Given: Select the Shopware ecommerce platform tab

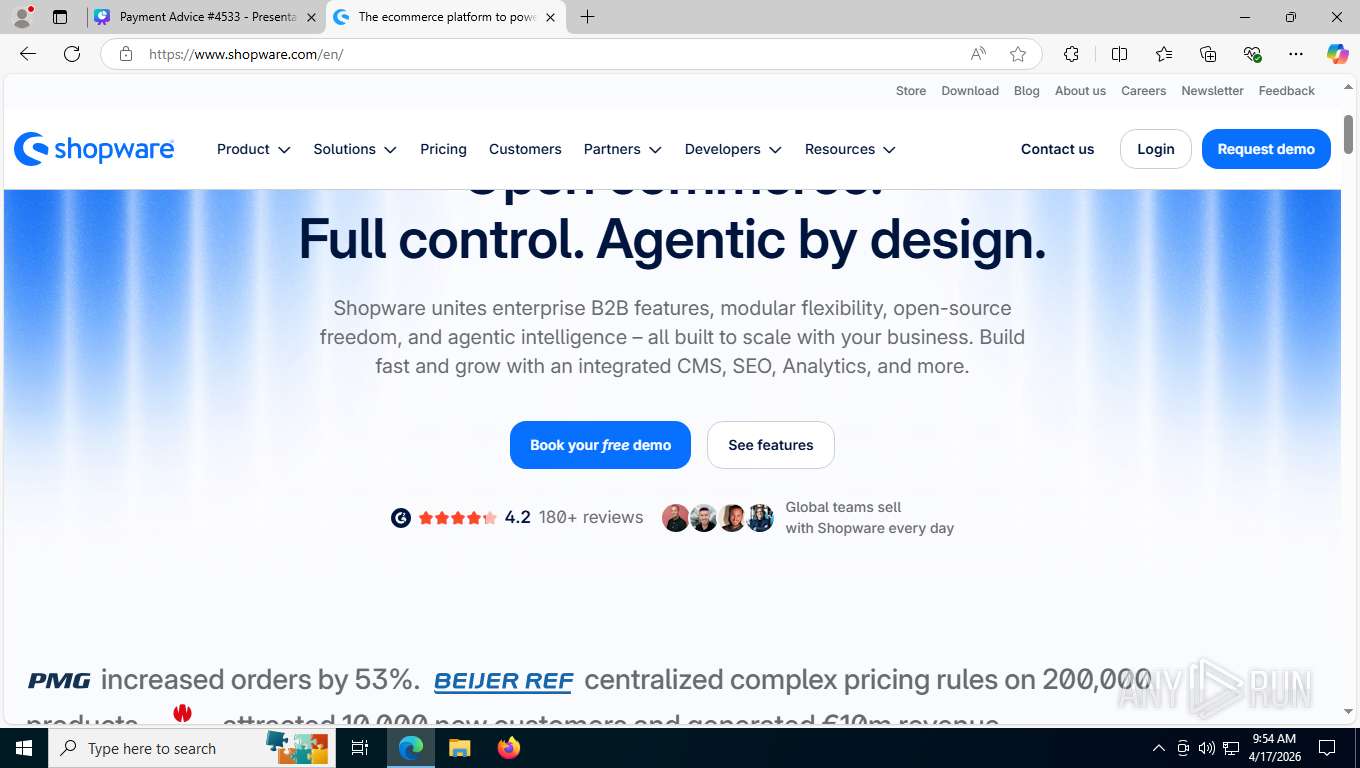Looking at the screenshot, I should click(x=446, y=17).
